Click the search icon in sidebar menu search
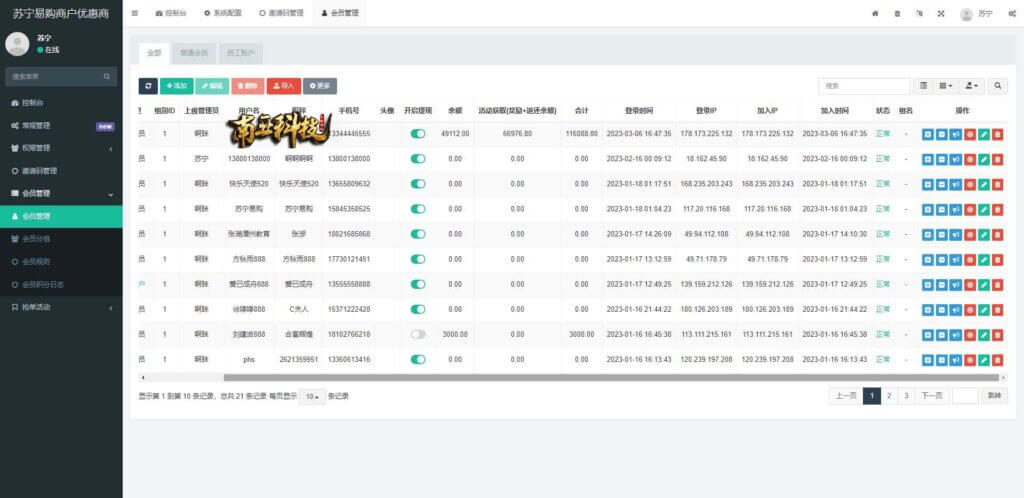The height and width of the screenshot is (498, 1024). pyautogui.click(x=106, y=76)
